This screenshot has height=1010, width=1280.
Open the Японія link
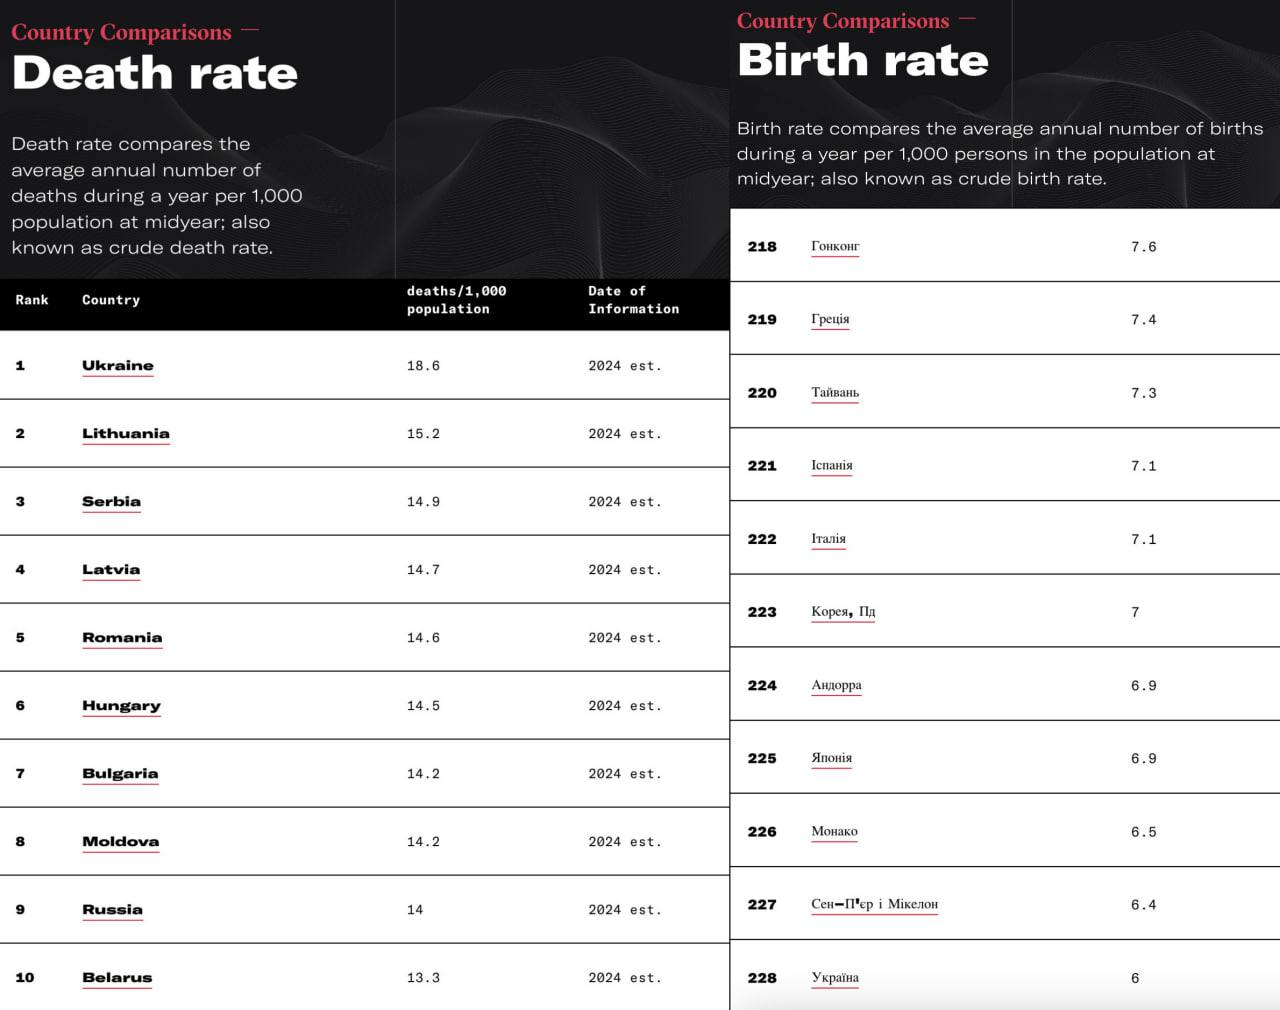[x=831, y=758]
